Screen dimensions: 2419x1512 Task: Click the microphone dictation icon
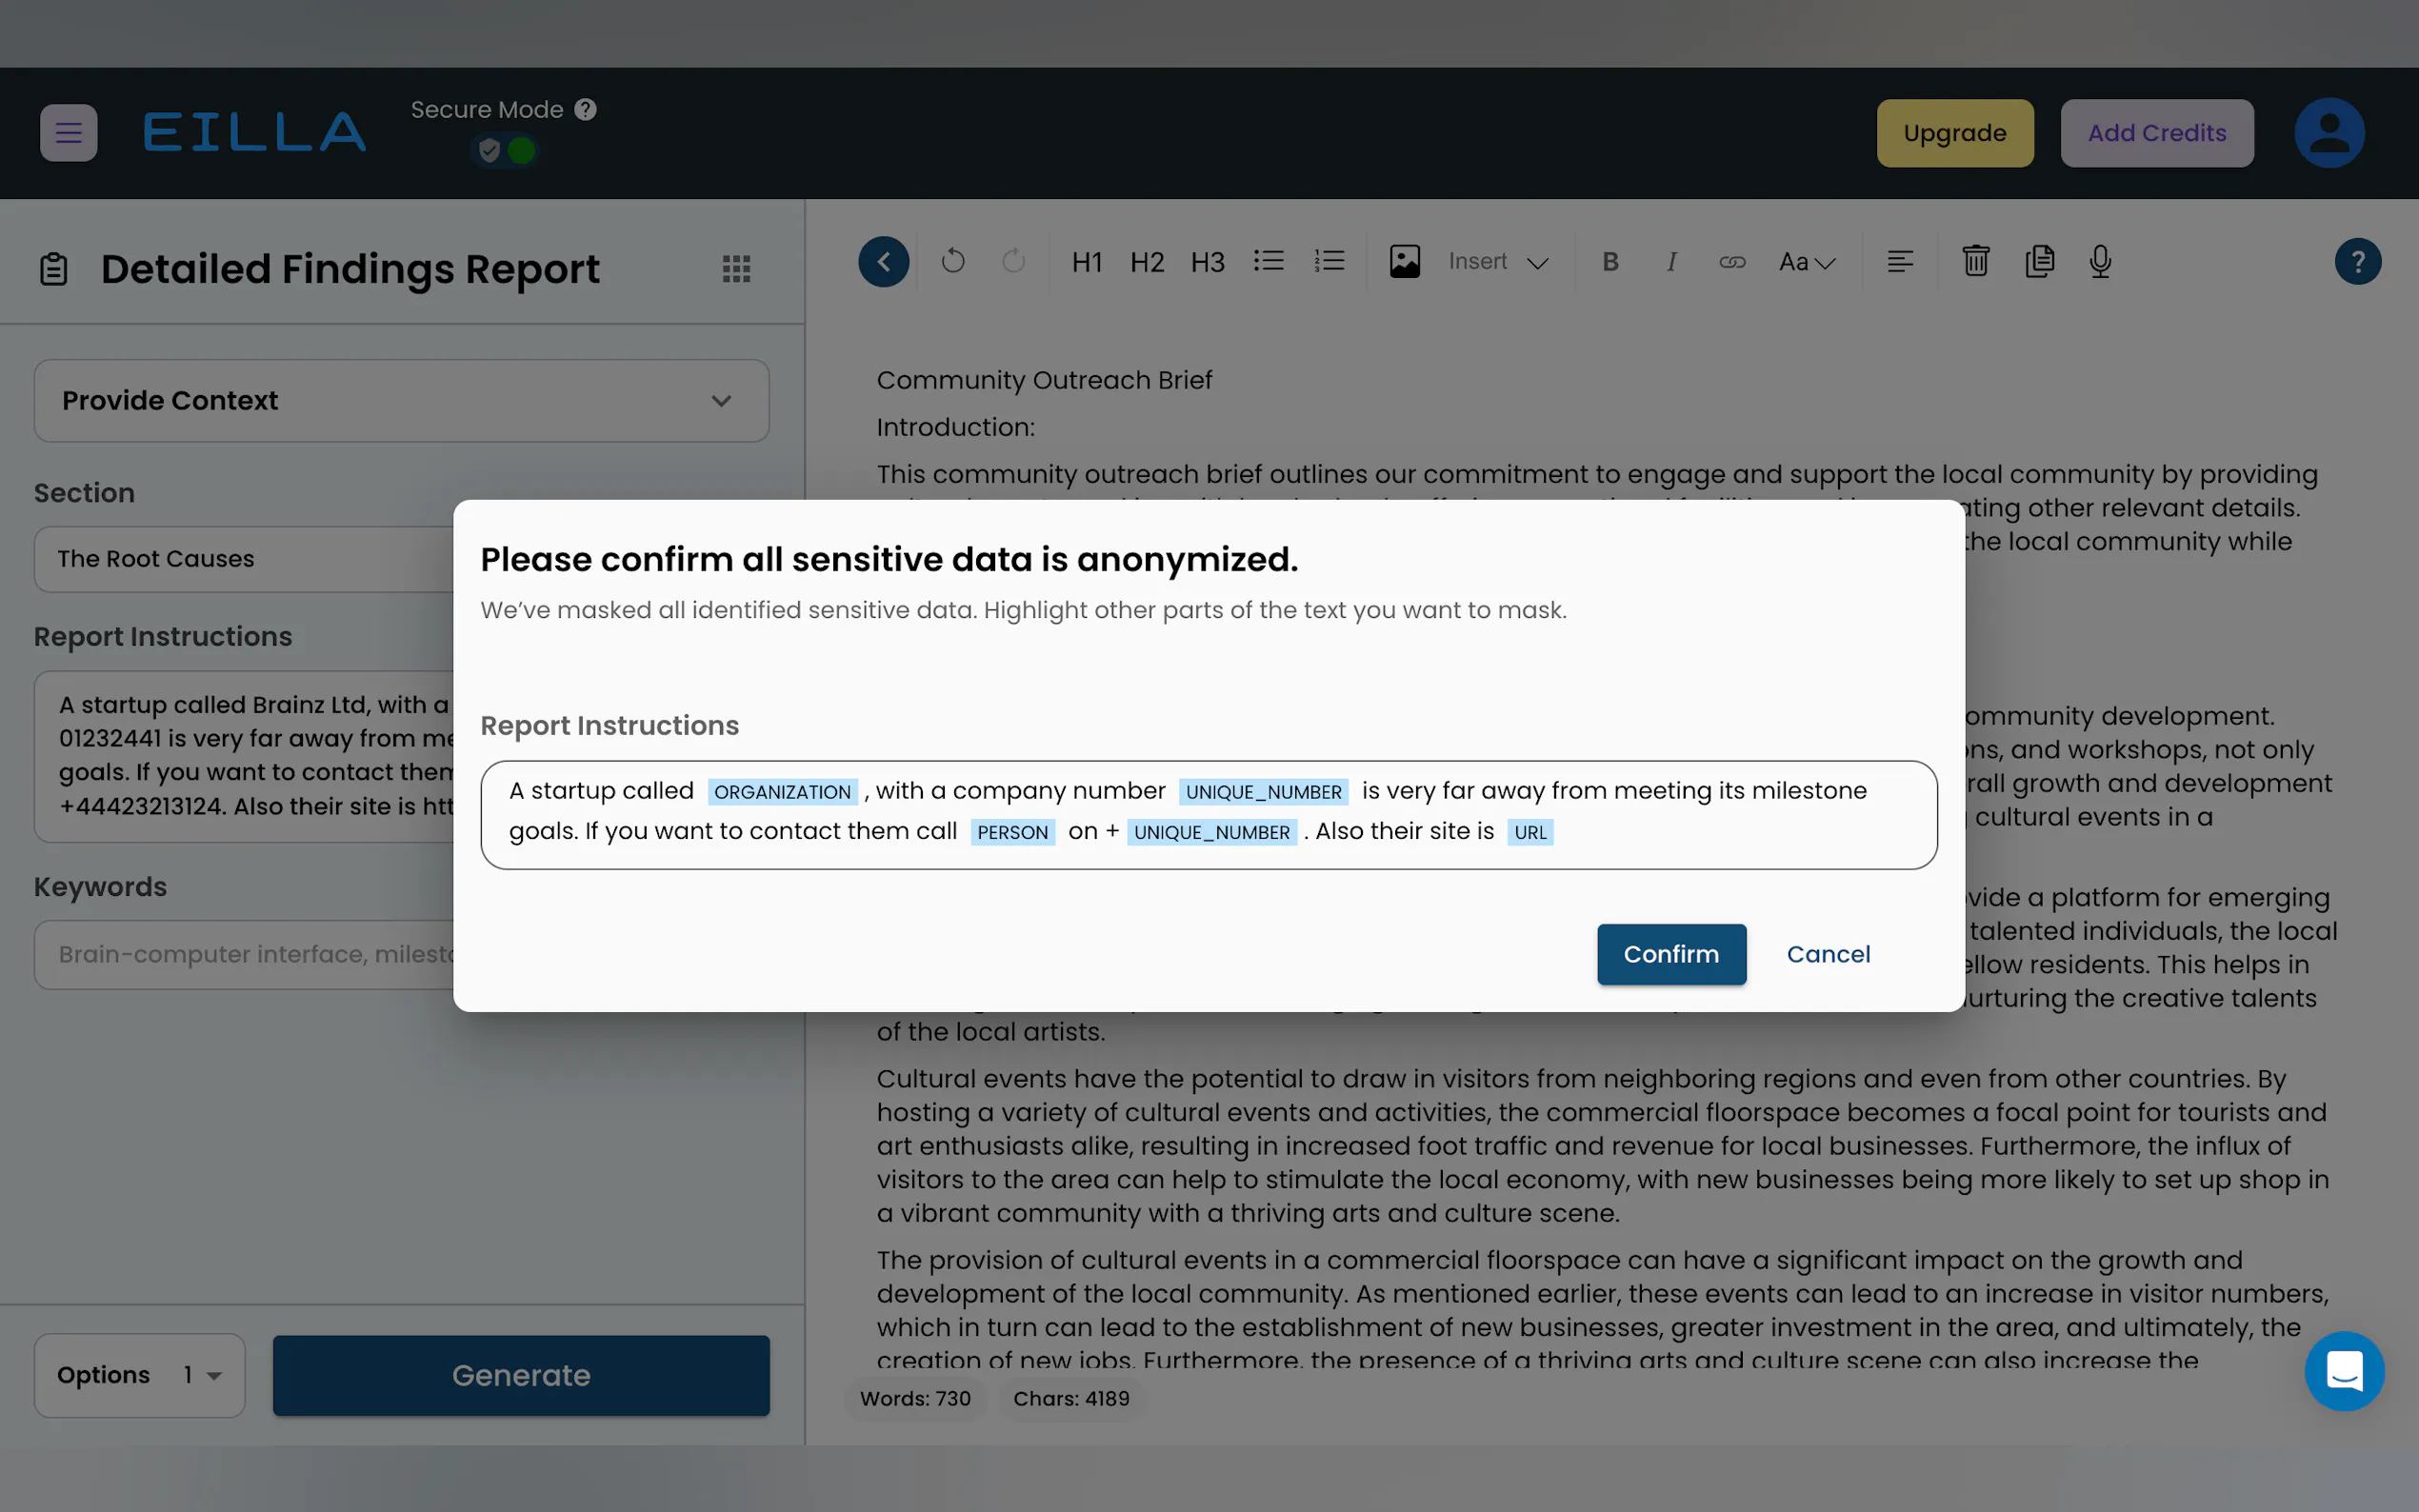point(2100,262)
